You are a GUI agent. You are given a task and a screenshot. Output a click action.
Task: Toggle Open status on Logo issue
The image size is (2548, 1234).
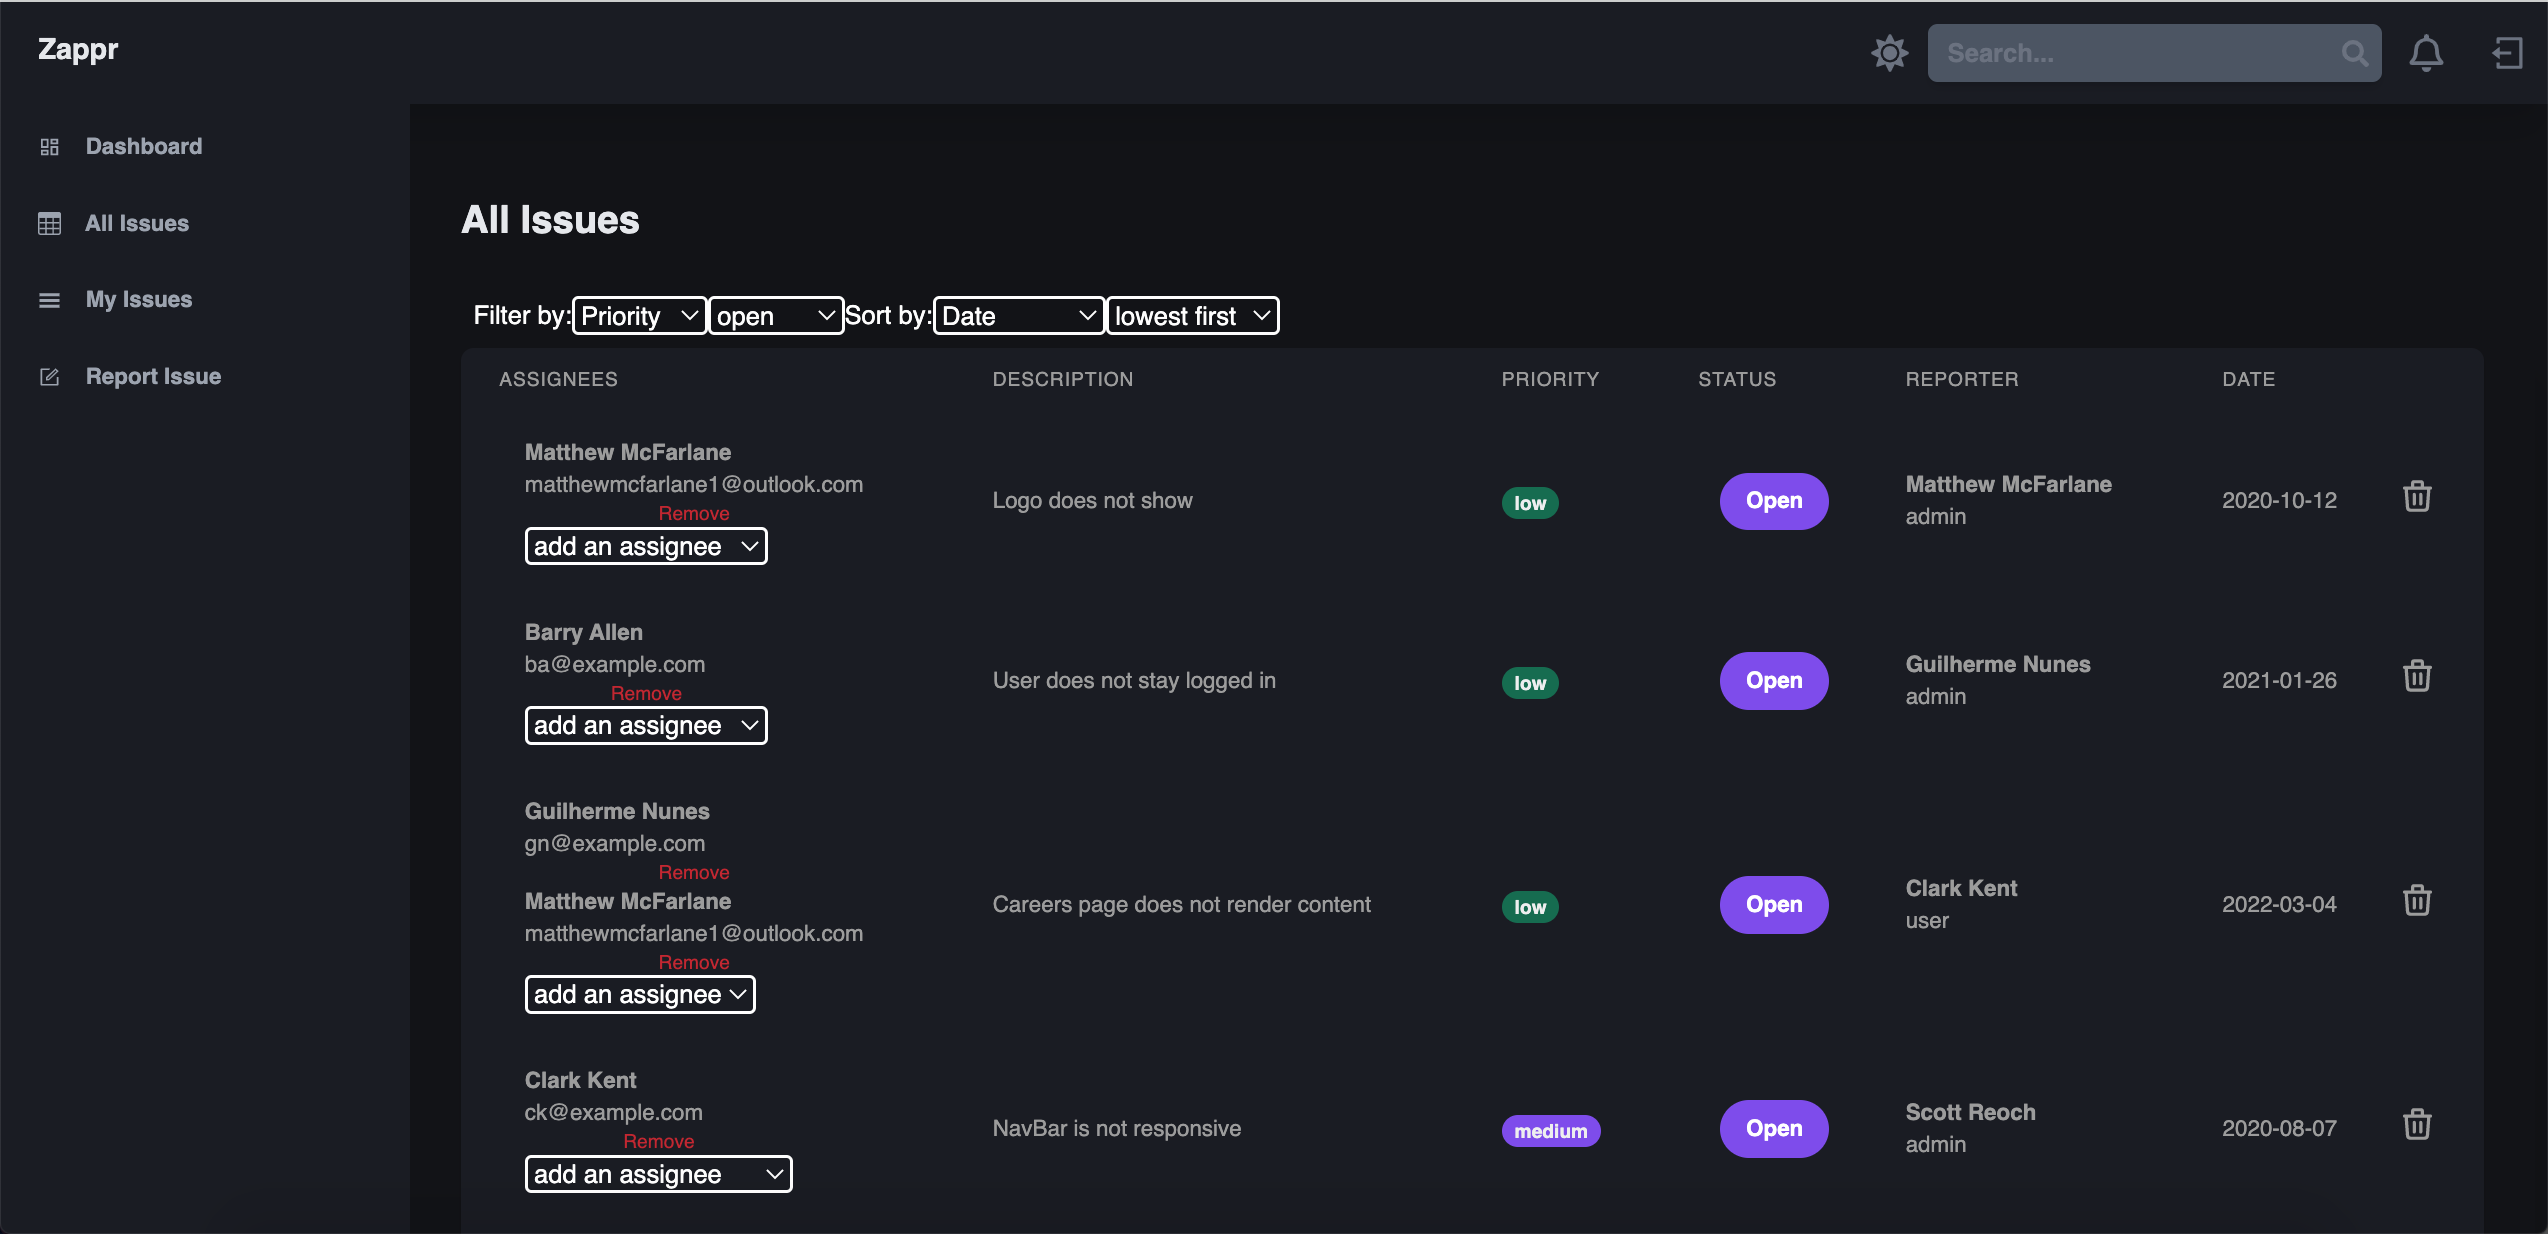(1773, 501)
